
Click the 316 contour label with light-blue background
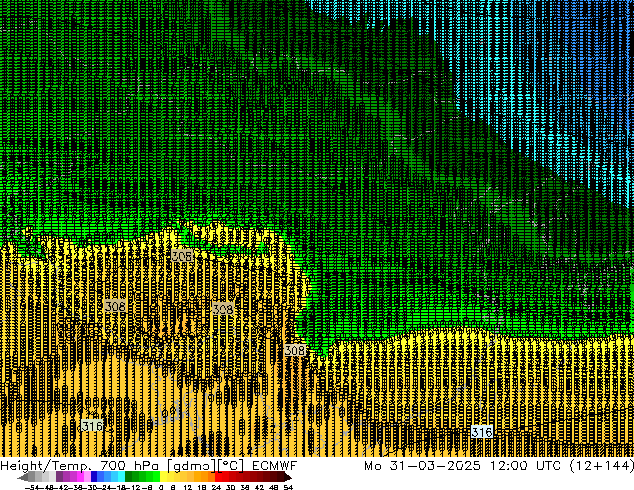pos(482,432)
